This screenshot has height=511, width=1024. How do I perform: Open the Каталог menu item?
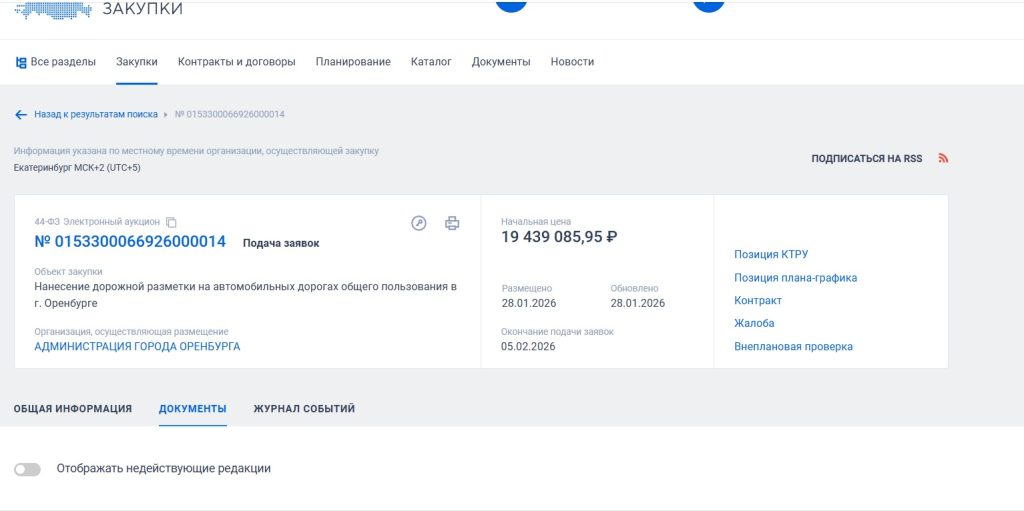[x=431, y=62]
